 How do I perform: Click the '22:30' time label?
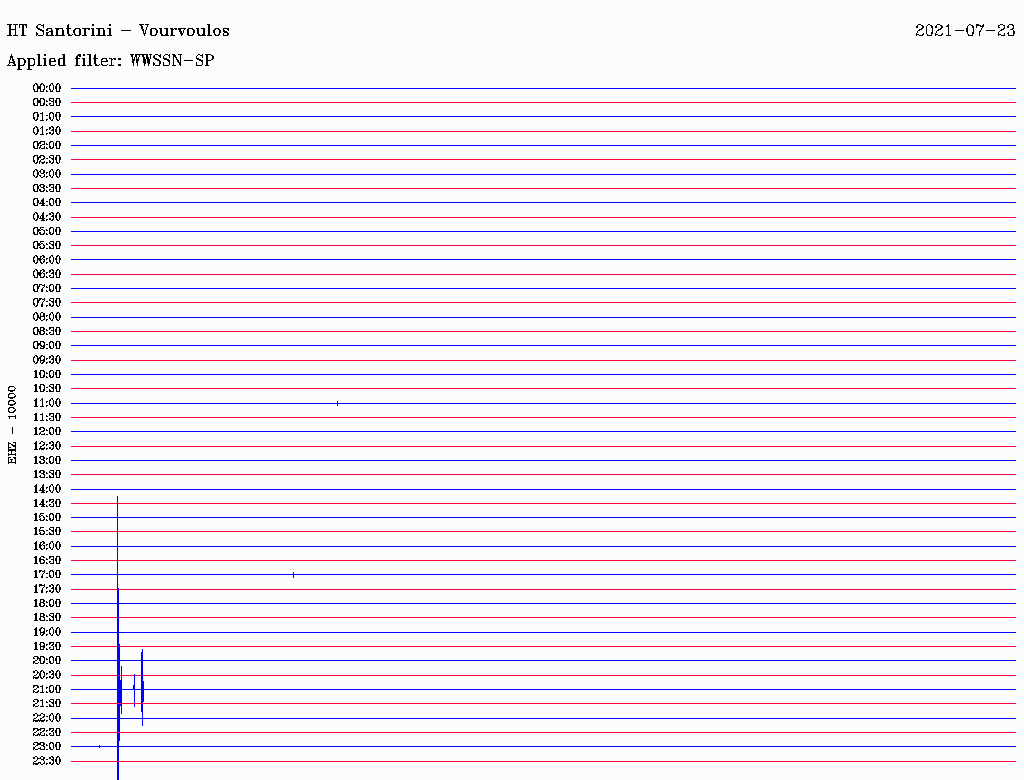point(47,732)
